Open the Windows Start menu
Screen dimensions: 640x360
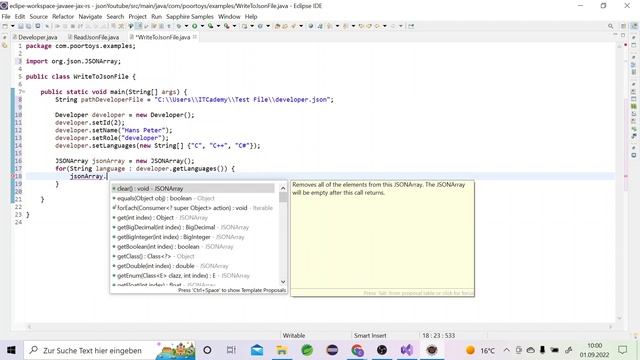(x=11, y=350)
